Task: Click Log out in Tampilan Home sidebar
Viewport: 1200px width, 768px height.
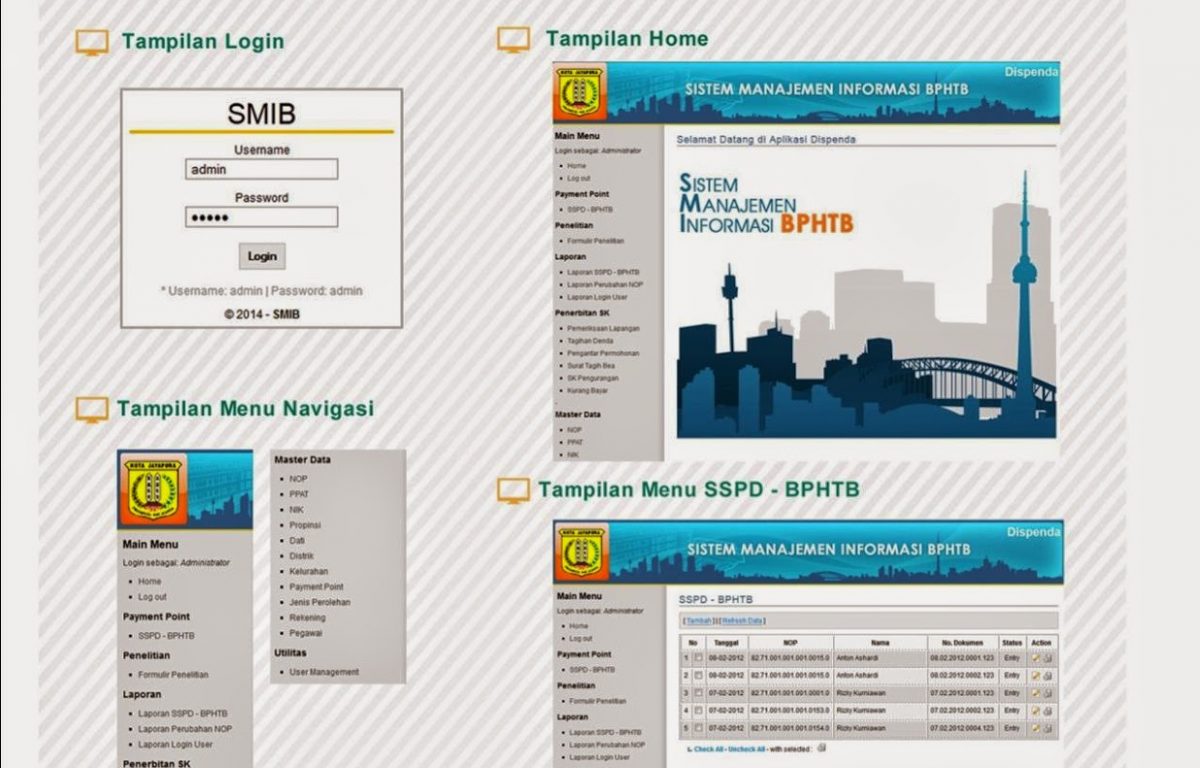Action: click(579, 178)
